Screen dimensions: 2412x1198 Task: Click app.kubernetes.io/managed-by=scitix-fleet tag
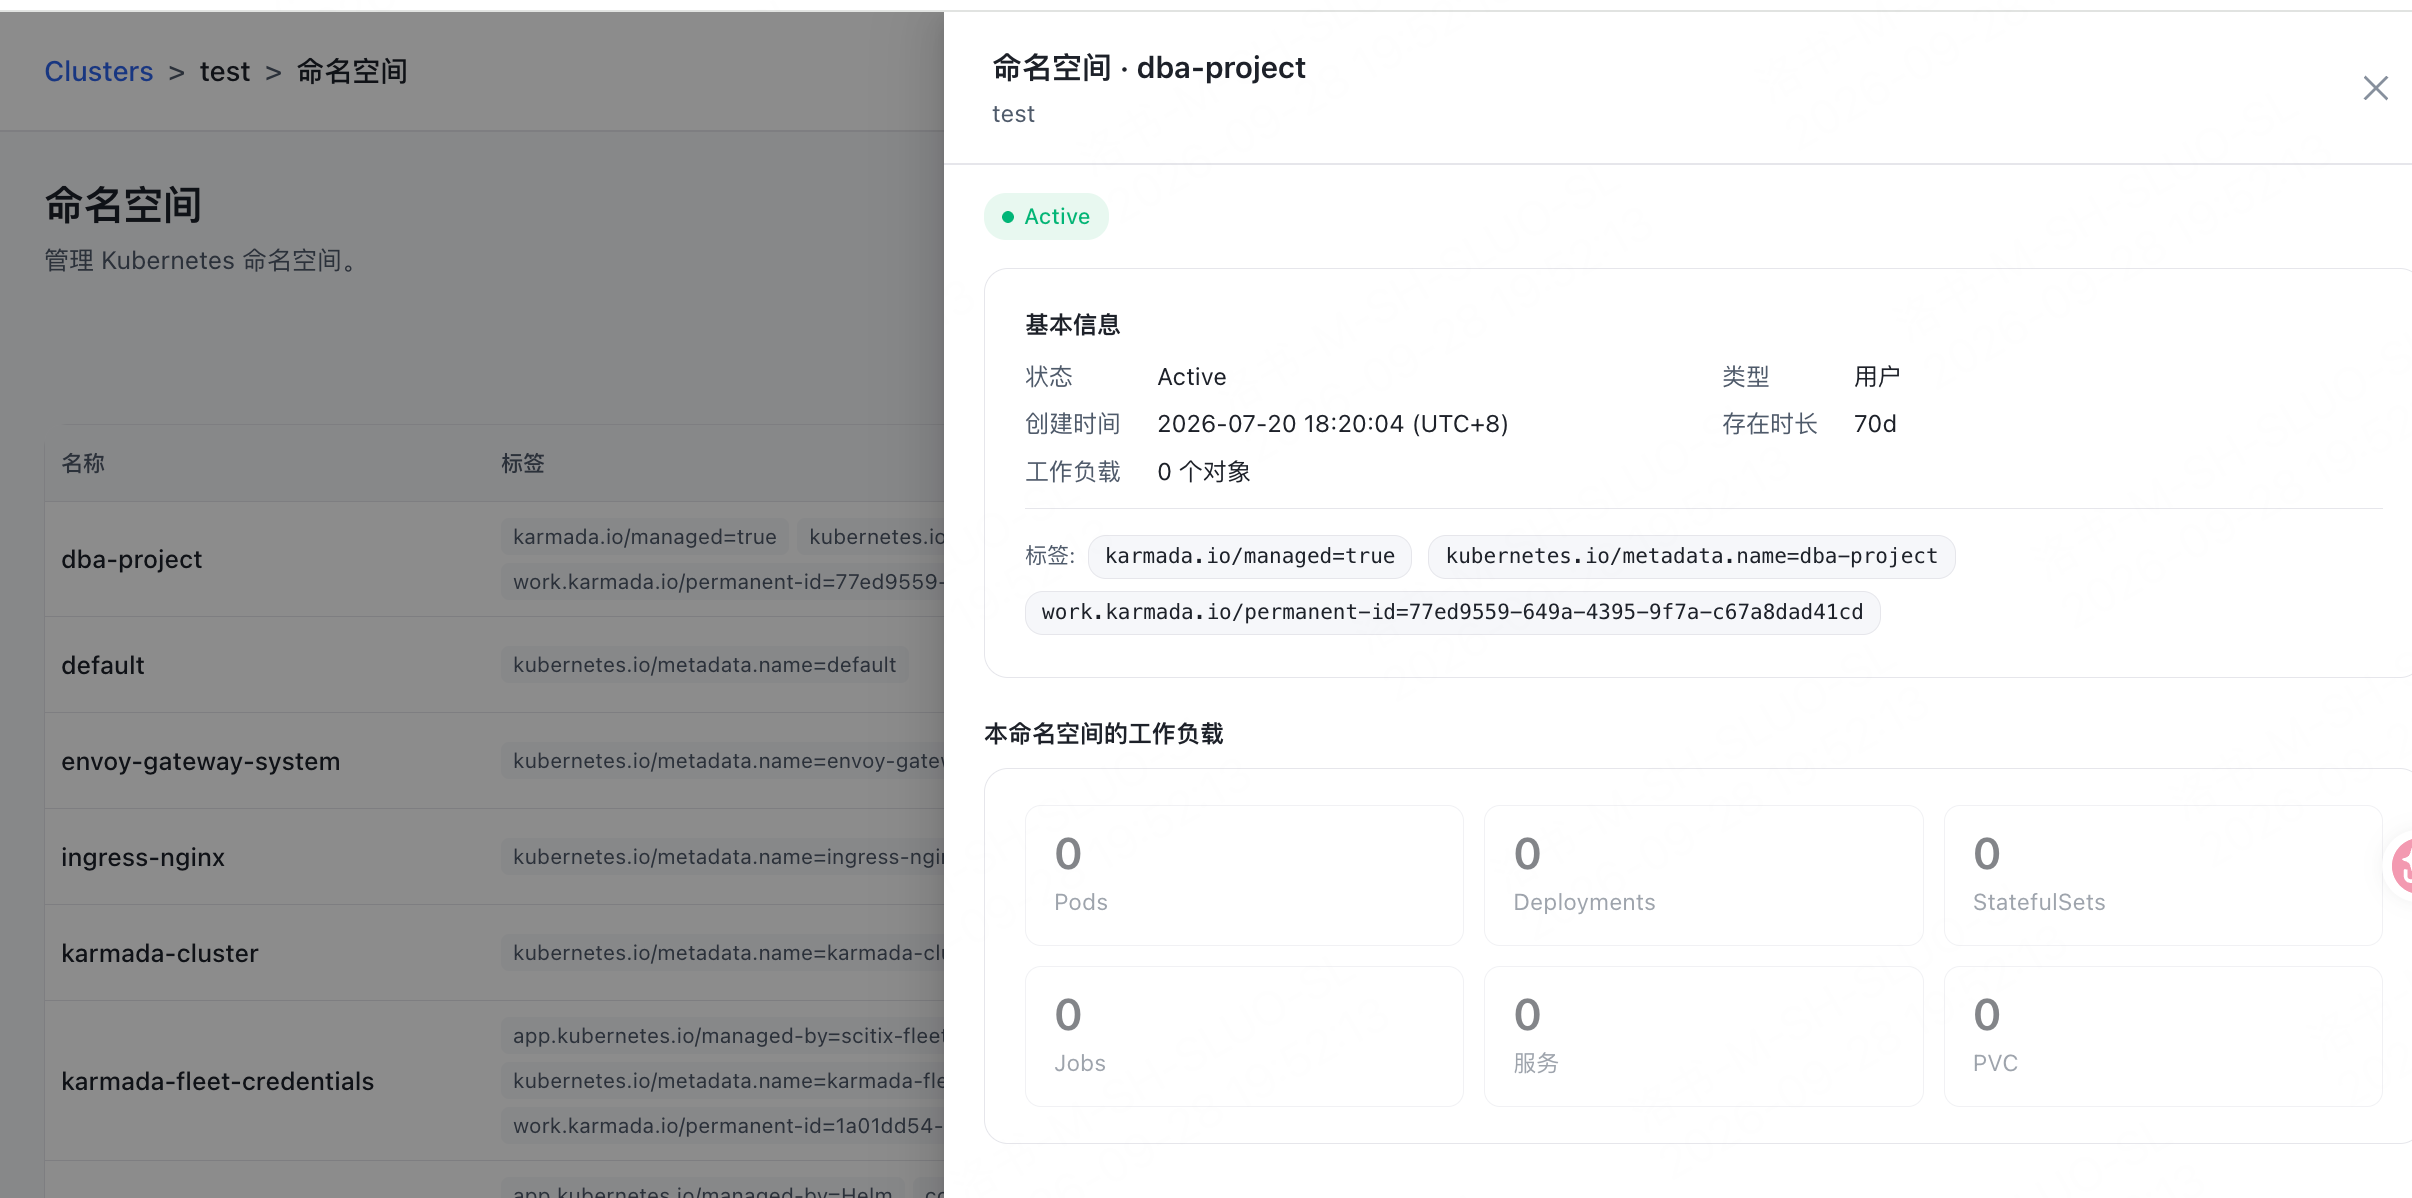click(x=723, y=1036)
